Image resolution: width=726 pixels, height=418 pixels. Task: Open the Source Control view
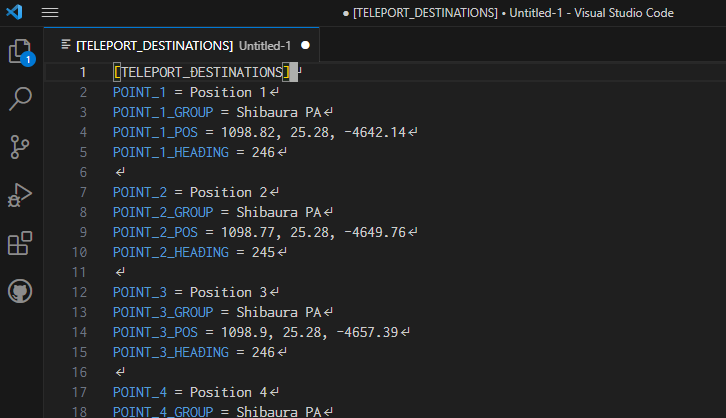20,147
